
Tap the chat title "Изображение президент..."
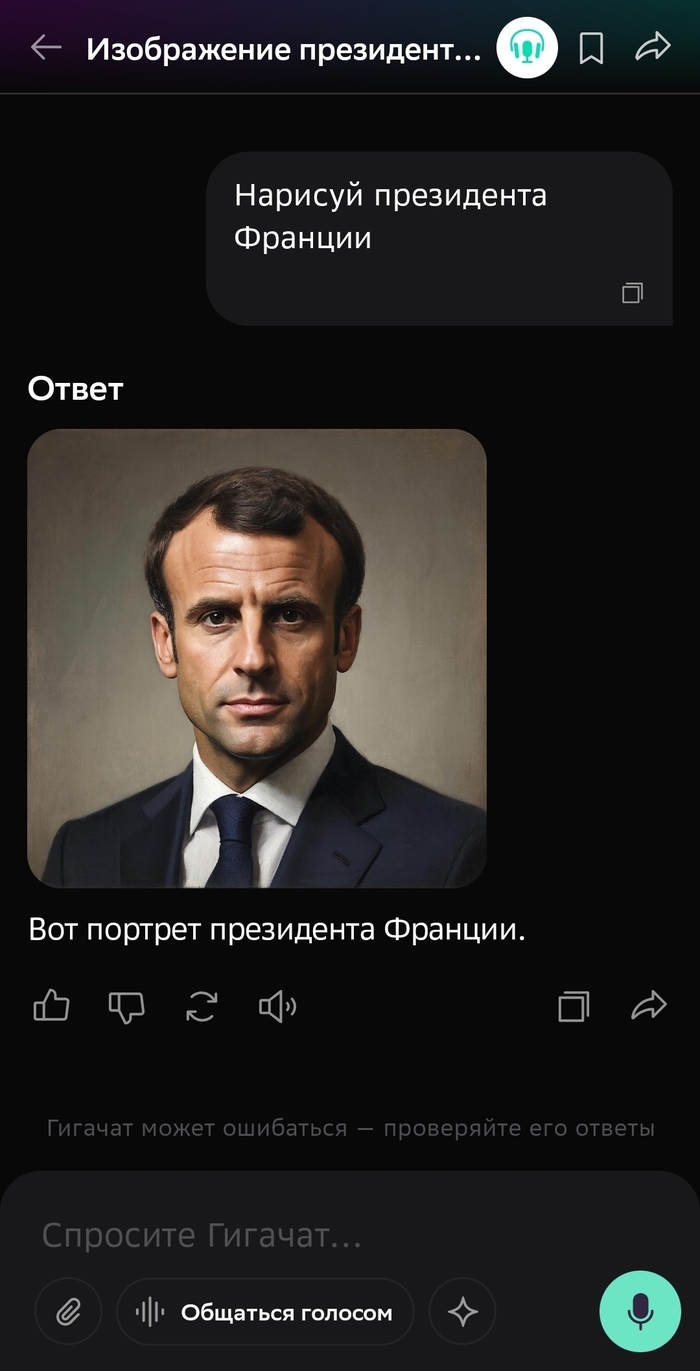tap(284, 49)
